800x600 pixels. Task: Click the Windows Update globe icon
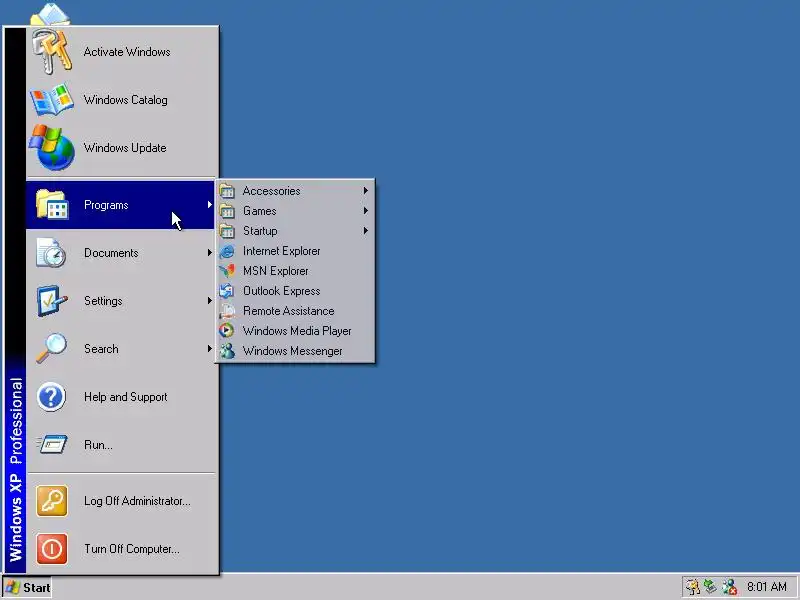(52, 147)
